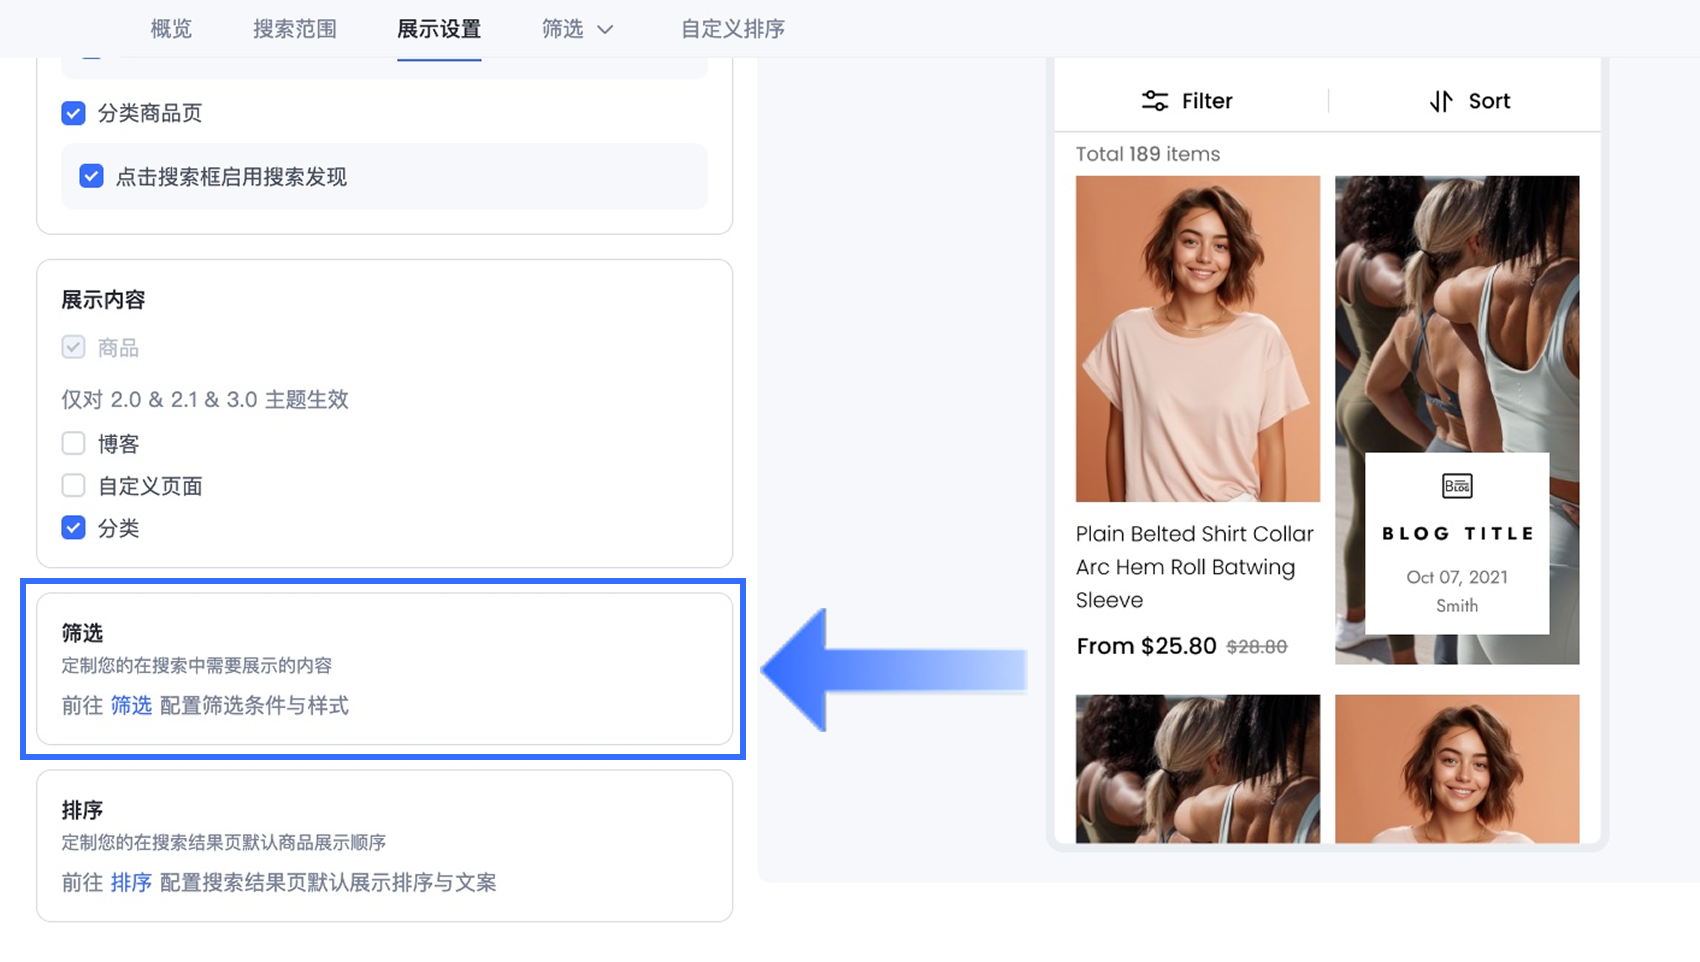This screenshot has width=1700, height=962.
Task: Open the 搜索范围 tab
Action: [295, 29]
